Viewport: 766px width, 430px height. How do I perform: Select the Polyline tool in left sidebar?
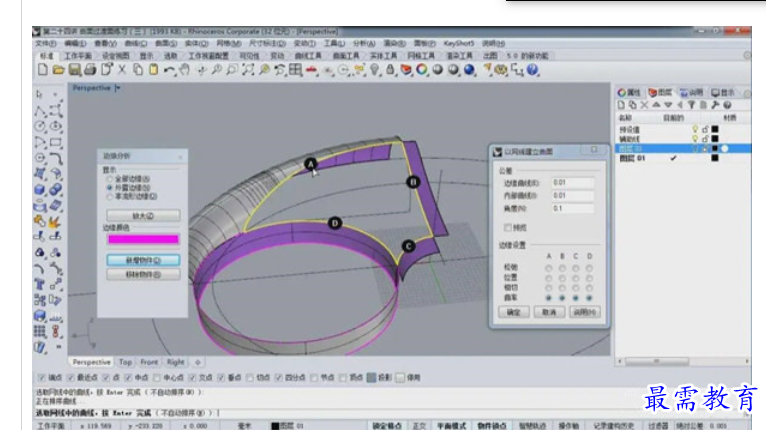tap(40, 111)
